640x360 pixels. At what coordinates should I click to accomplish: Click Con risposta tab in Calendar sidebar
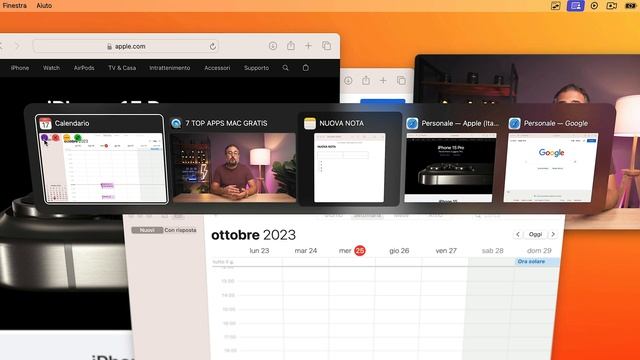[x=180, y=230]
